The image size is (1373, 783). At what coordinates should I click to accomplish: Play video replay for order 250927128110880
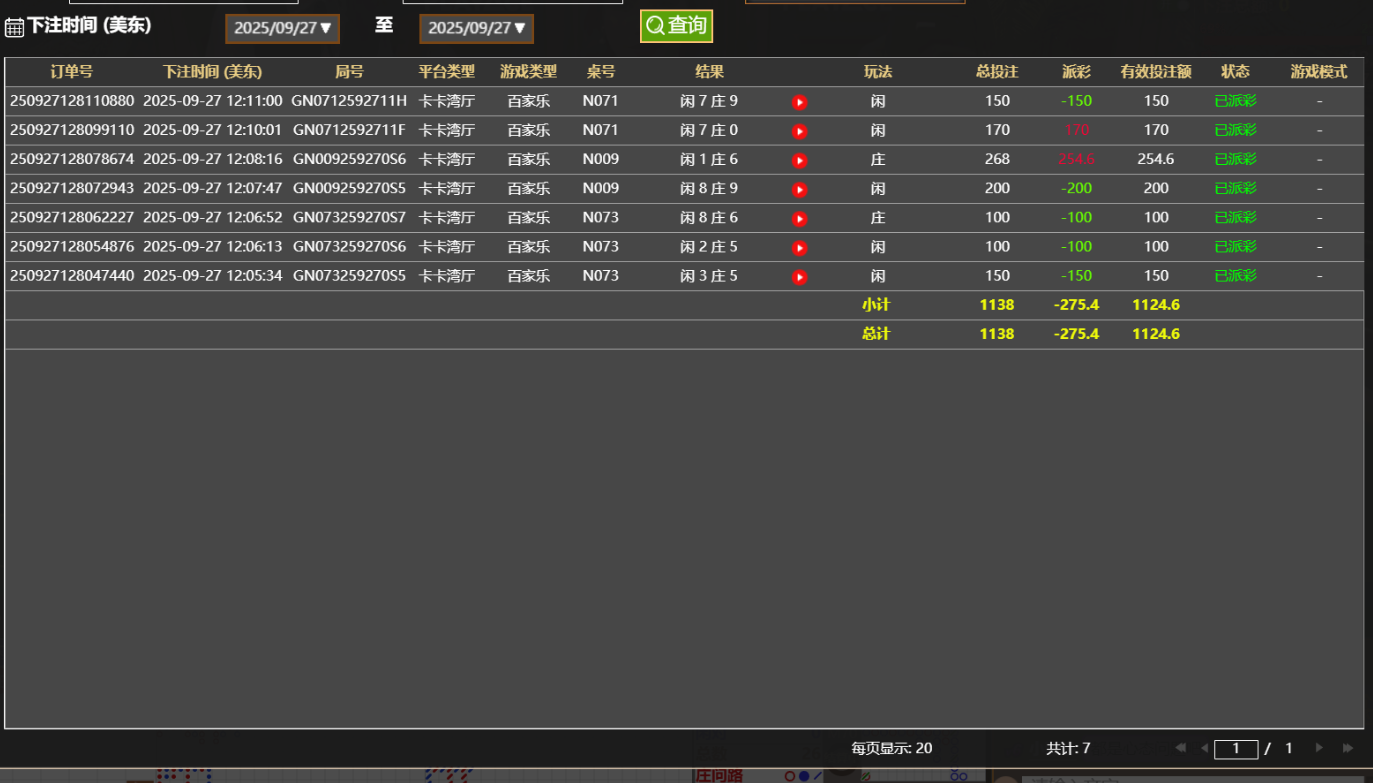pos(799,102)
